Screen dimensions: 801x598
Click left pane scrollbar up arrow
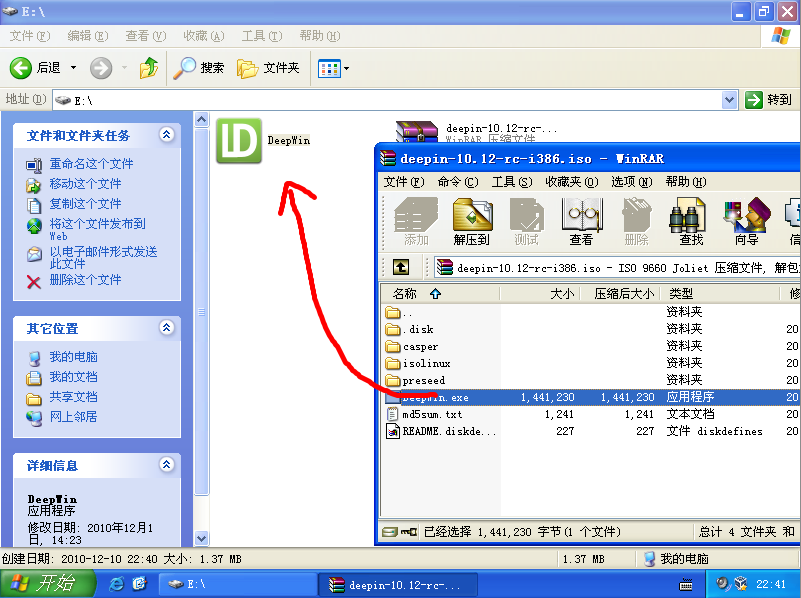[x=201, y=119]
